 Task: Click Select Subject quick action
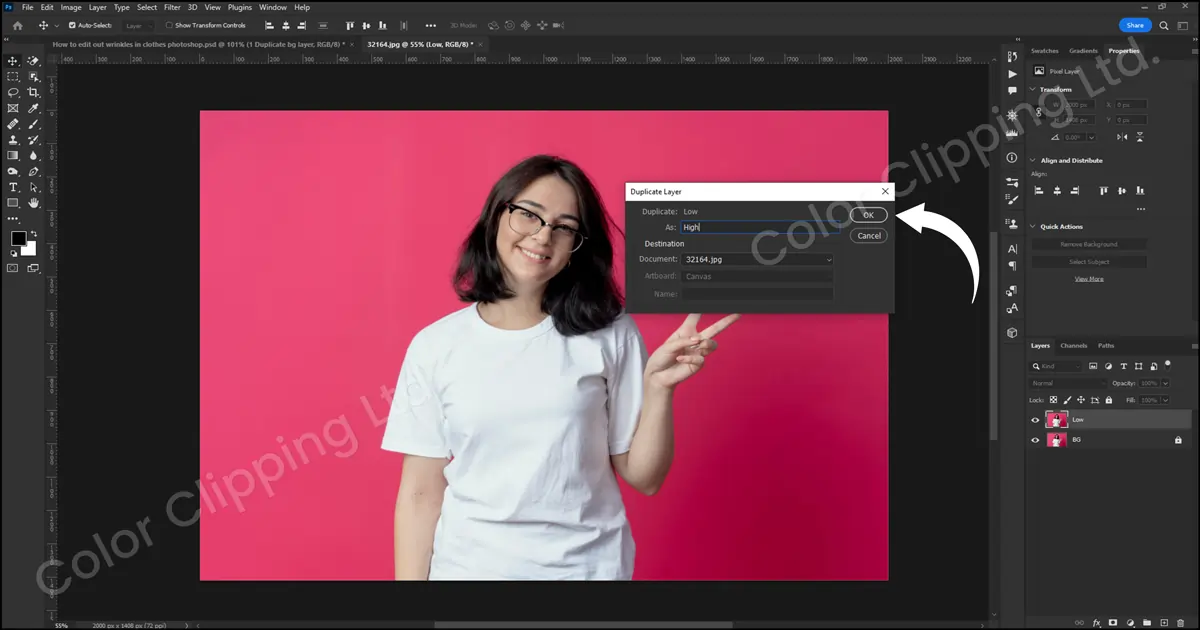click(x=1089, y=262)
